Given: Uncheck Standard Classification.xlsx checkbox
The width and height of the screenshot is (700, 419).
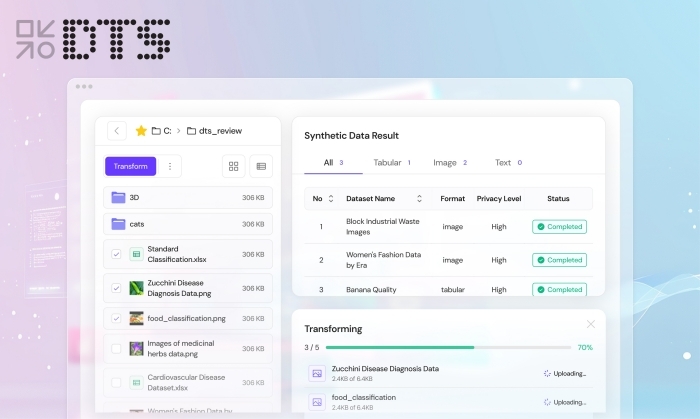Looking at the screenshot, I should tap(116, 254).
